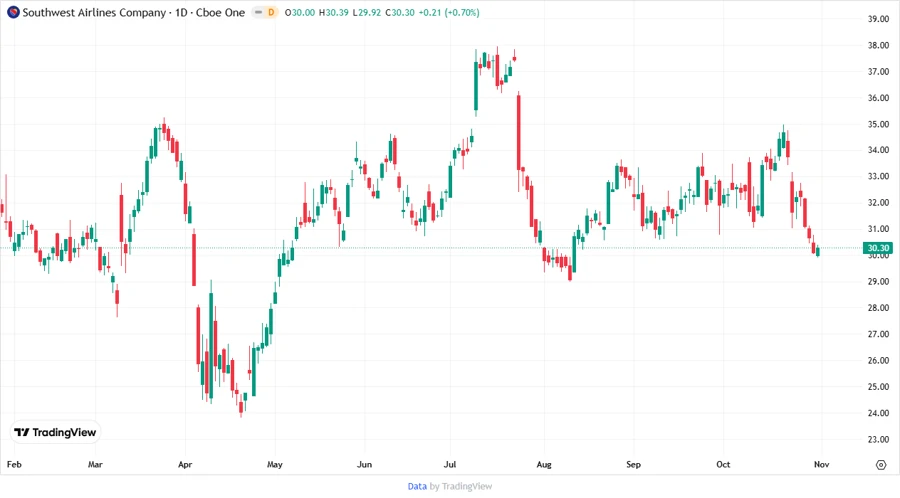Image resolution: width=900 pixels, height=498 pixels.
Task: Click the 35.00 price axis label
Action: (878, 124)
